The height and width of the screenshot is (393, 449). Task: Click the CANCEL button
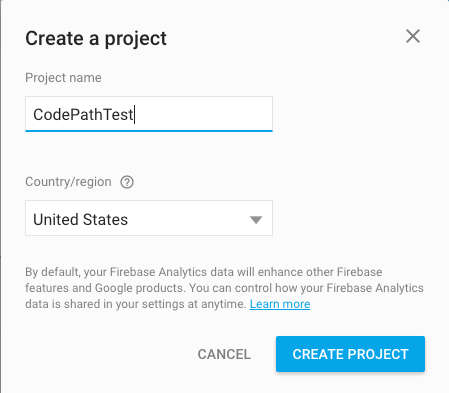tap(224, 354)
